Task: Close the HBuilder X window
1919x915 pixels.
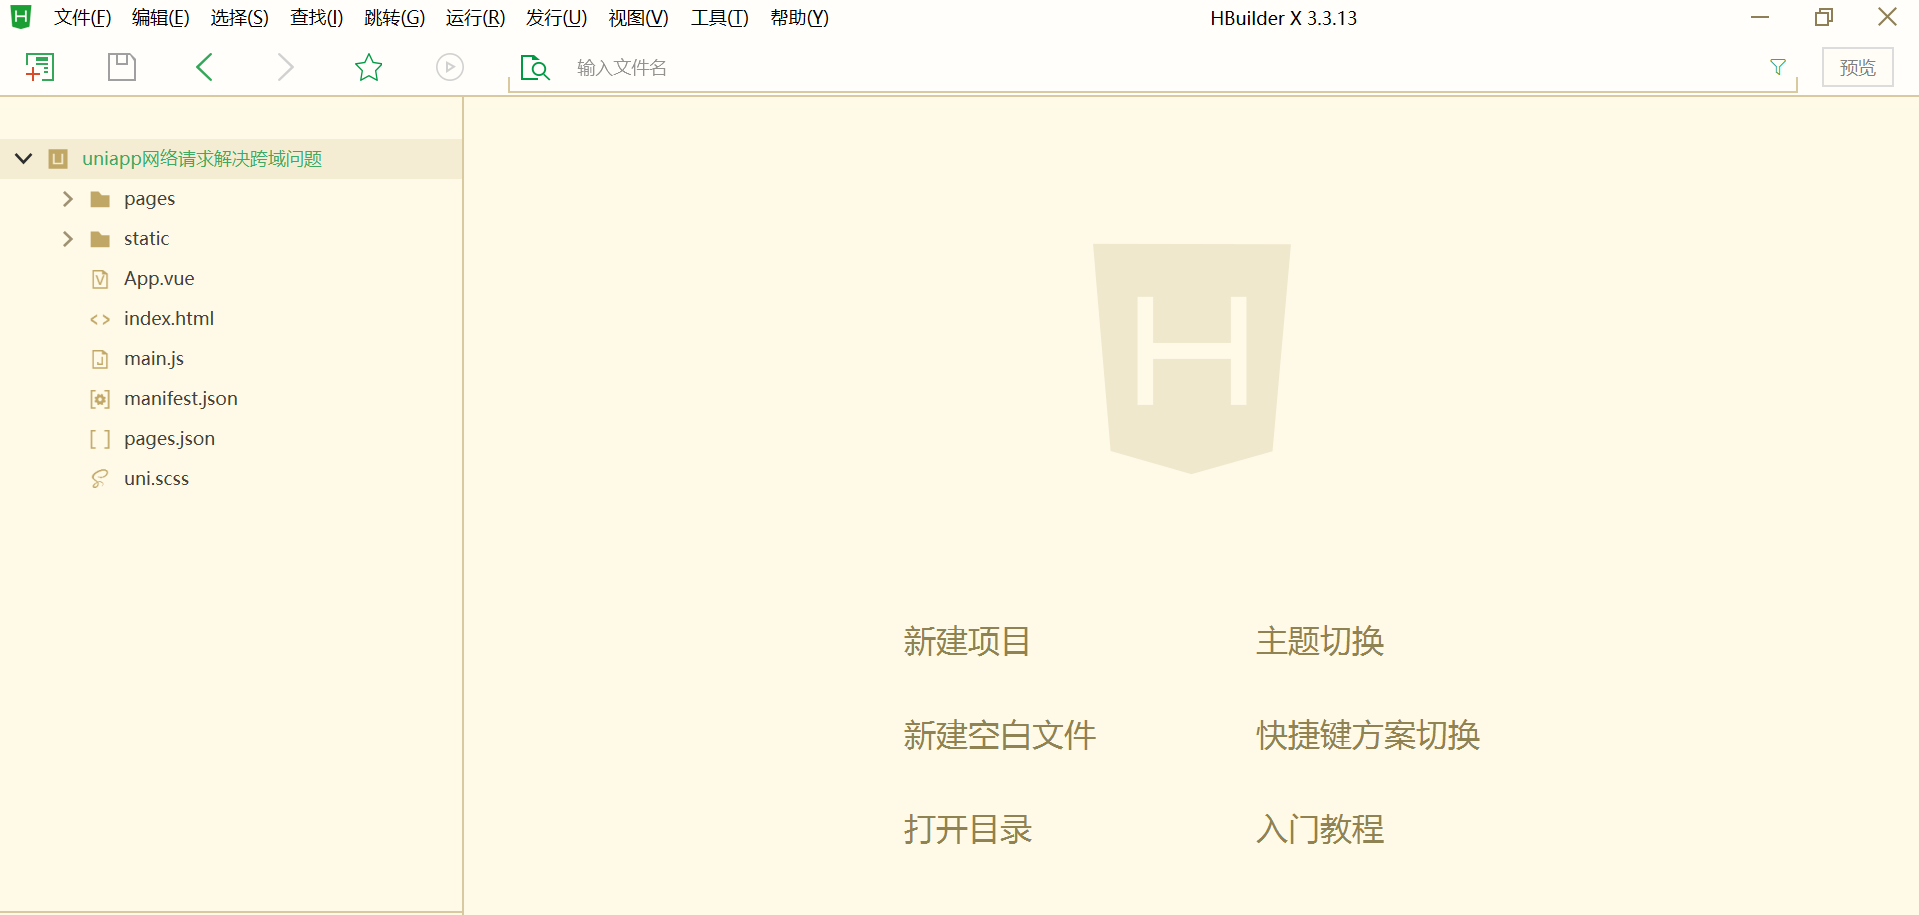Action: [x=1887, y=17]
